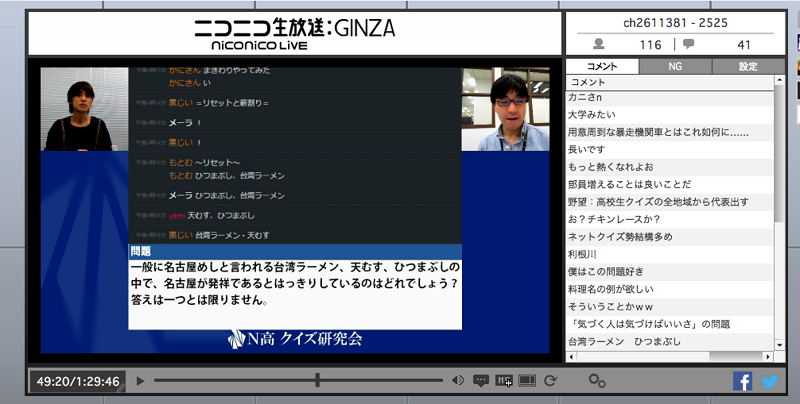This screenshot has width=800, height=404.
Task: Click the horizontal scrollbar right arrow
Action: [768, 357]
